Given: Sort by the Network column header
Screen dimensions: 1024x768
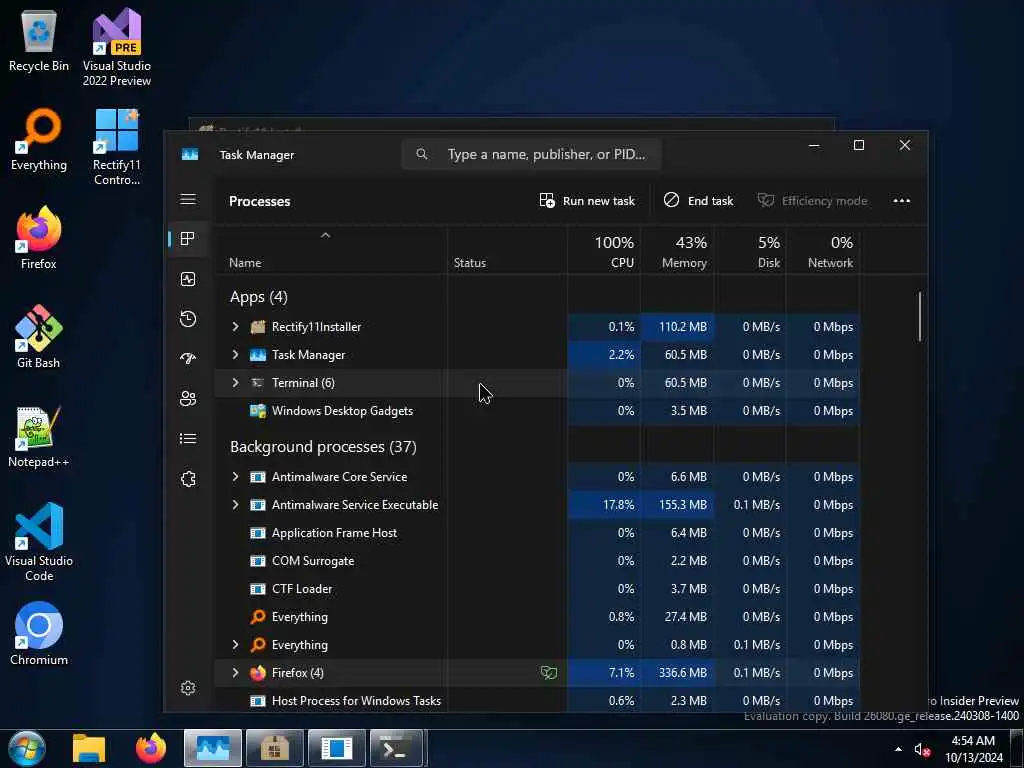Looking at the screenshot, I should tap(824, 252).
